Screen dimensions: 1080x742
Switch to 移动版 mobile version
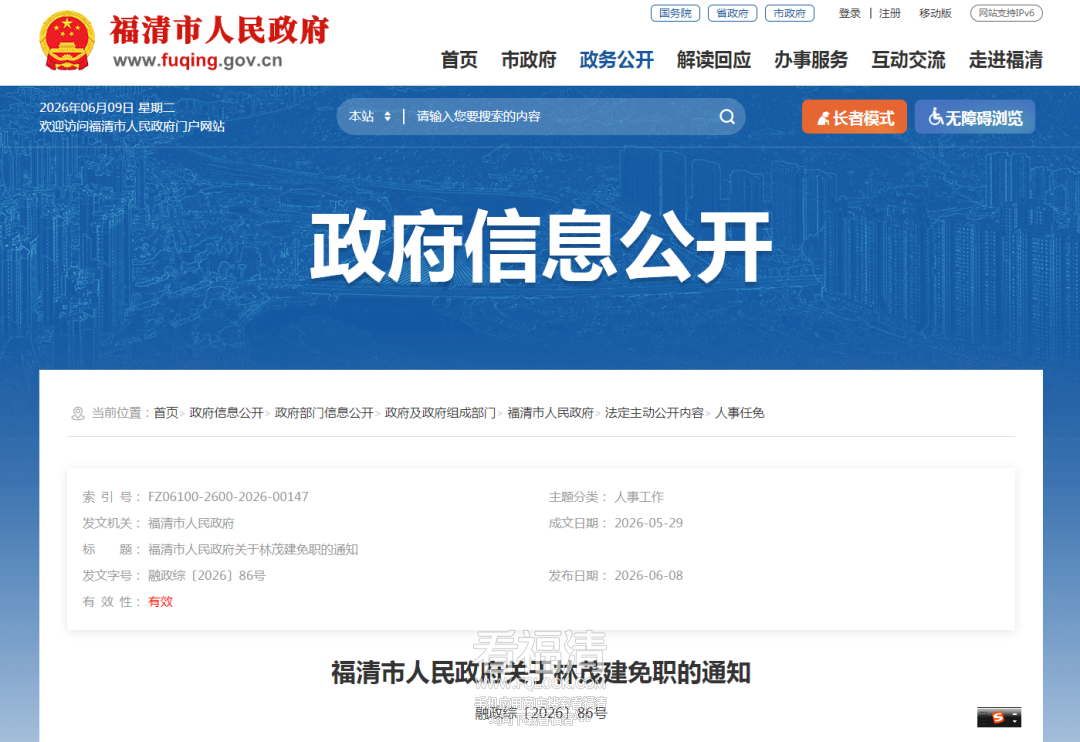pos(935,13)
